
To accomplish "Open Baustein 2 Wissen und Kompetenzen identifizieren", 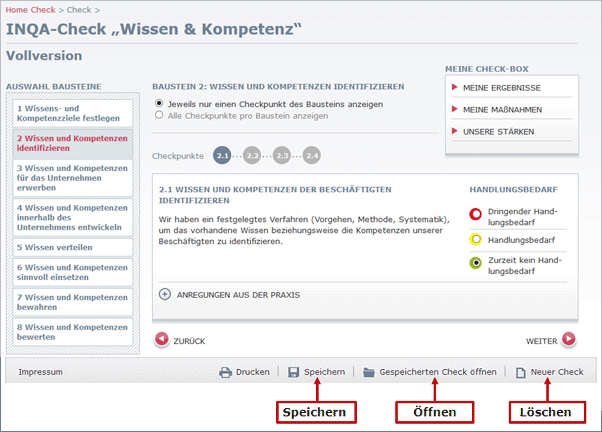I will click(73, 143).
